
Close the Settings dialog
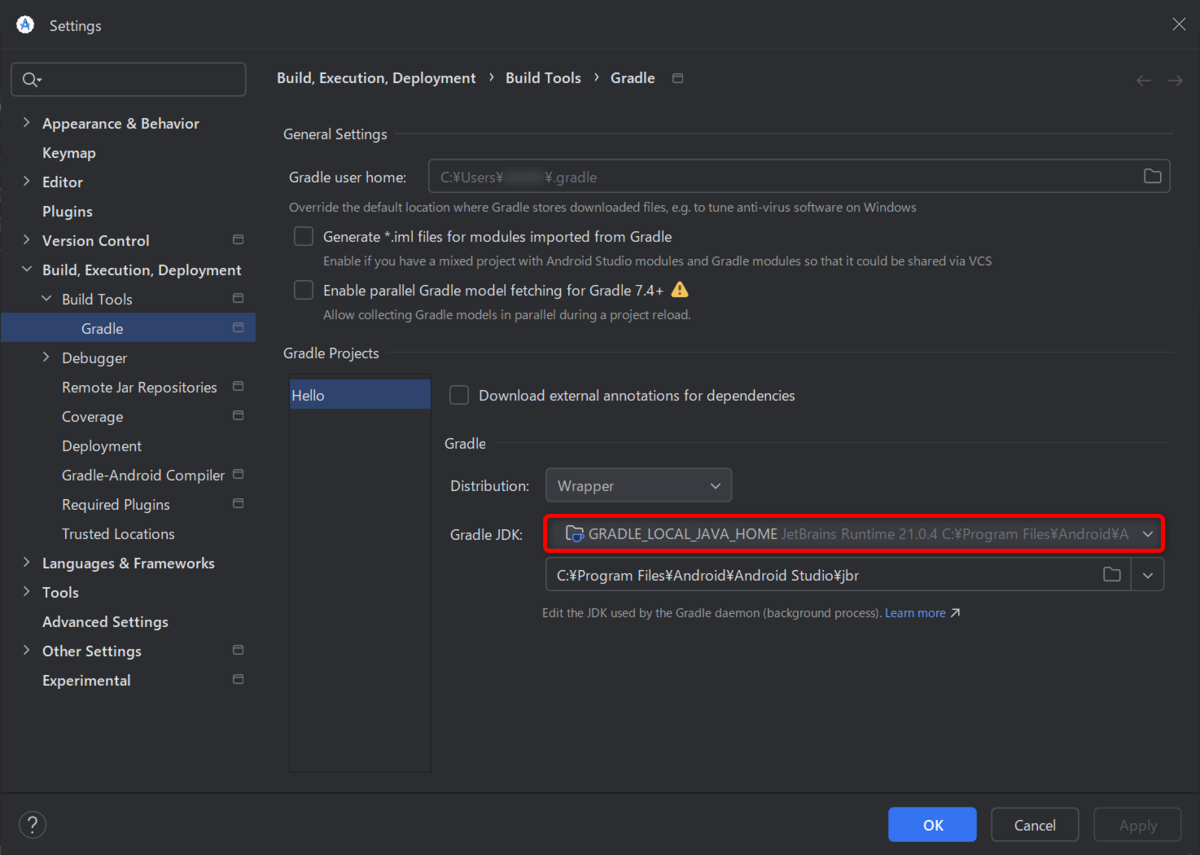point(1179,25)
